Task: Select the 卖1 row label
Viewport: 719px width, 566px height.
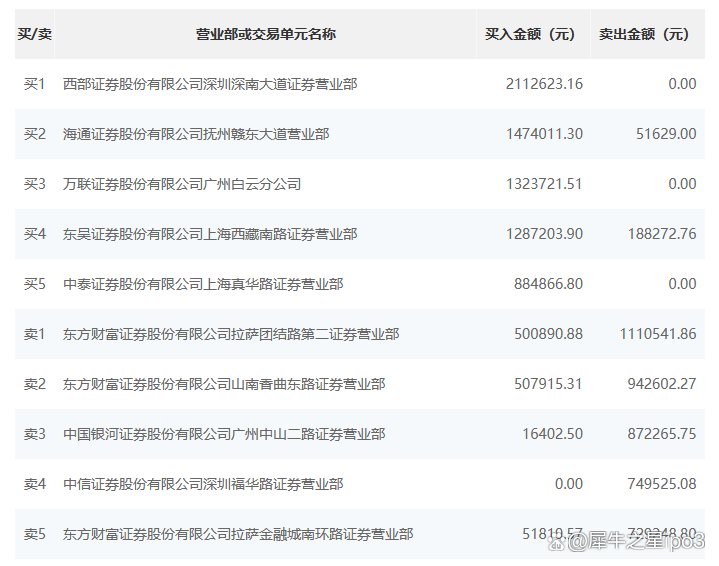Action: [35, 334]
